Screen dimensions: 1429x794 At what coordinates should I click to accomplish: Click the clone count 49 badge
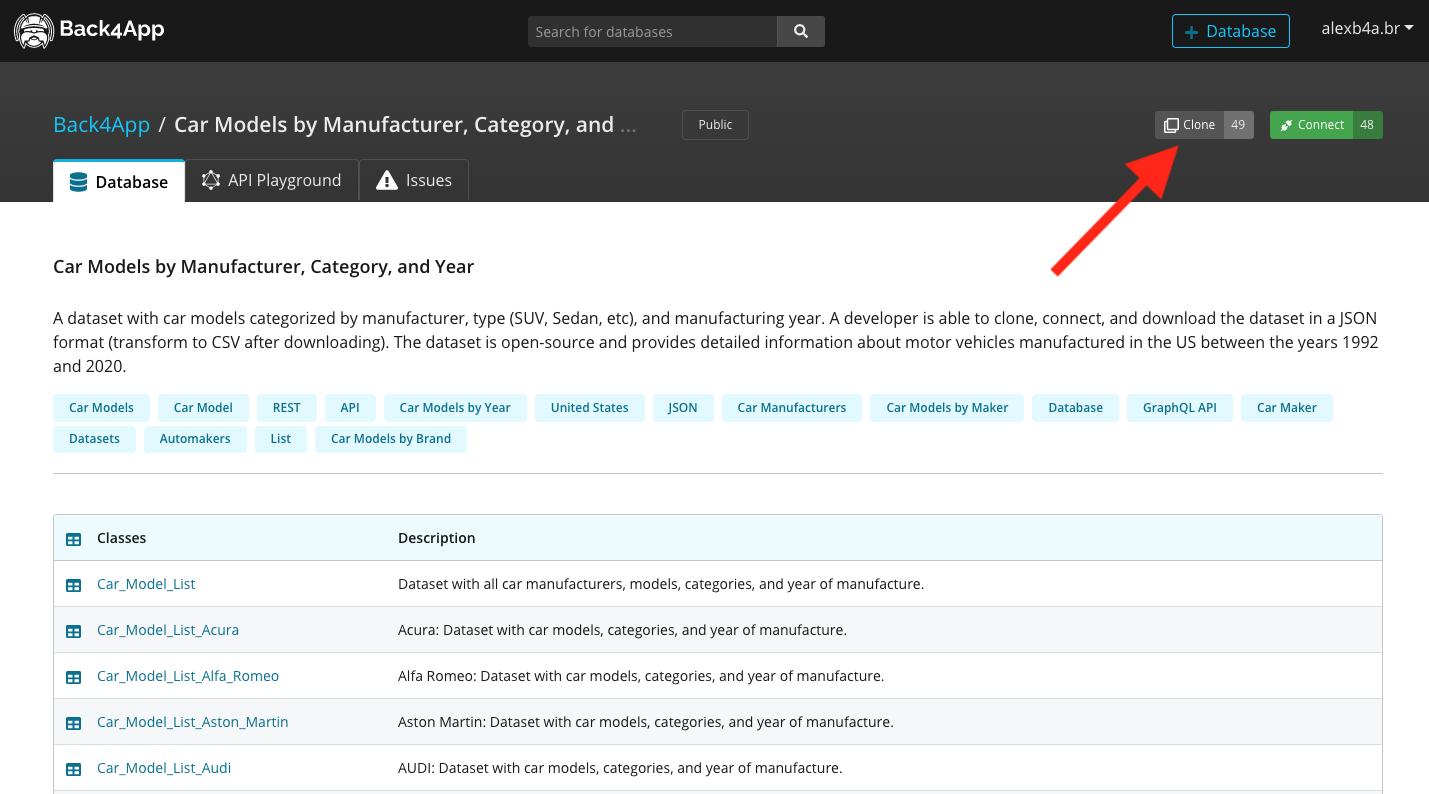(x=1239, y=125)
